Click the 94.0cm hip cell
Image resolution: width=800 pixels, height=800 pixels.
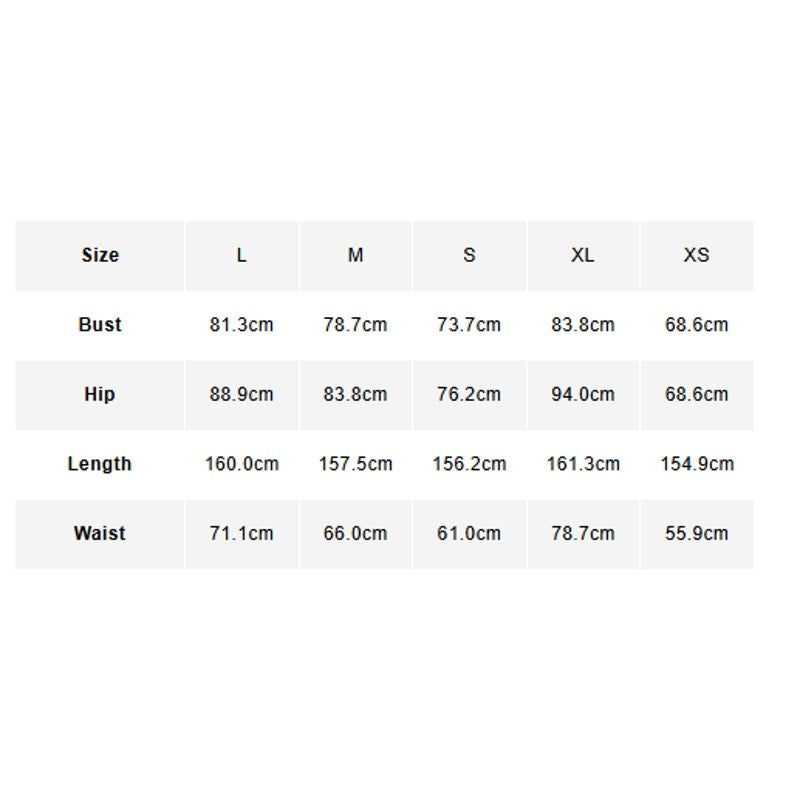coord(583,394)
